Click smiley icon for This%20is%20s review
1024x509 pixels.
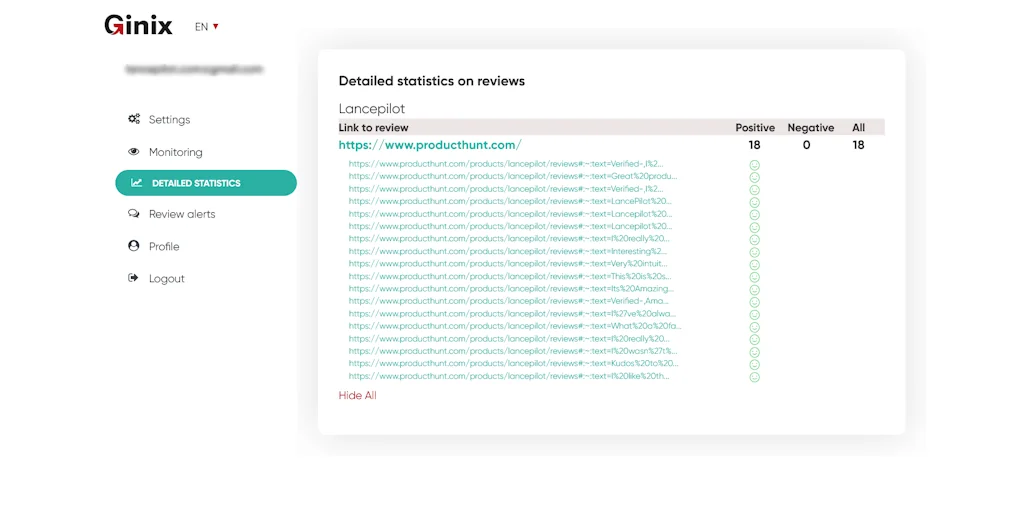(754, 277)
